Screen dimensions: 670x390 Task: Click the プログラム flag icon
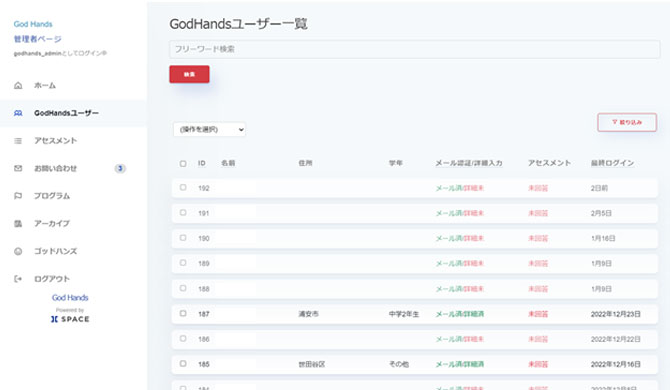[18, 196]
